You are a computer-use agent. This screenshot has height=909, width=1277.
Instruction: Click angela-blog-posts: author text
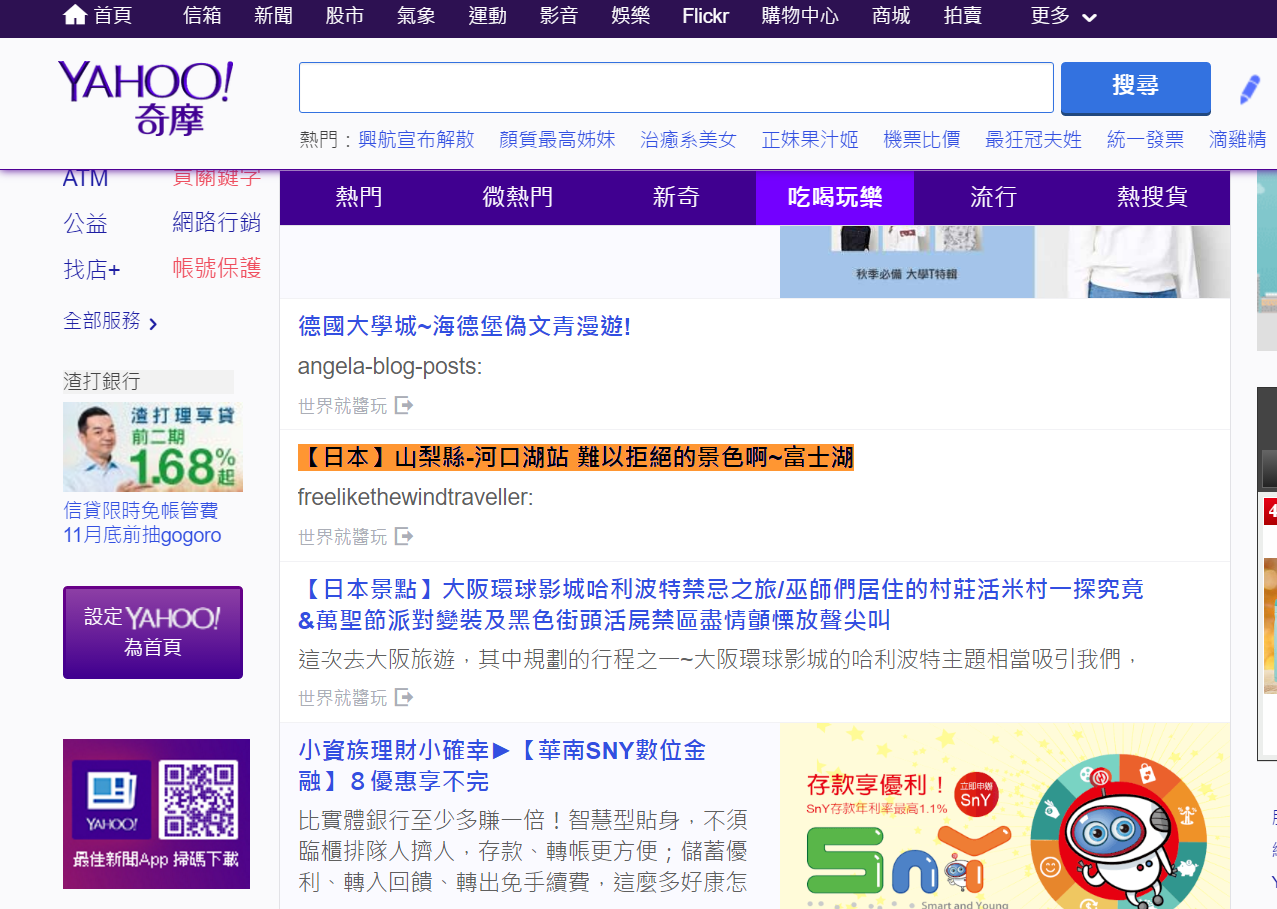390,367
